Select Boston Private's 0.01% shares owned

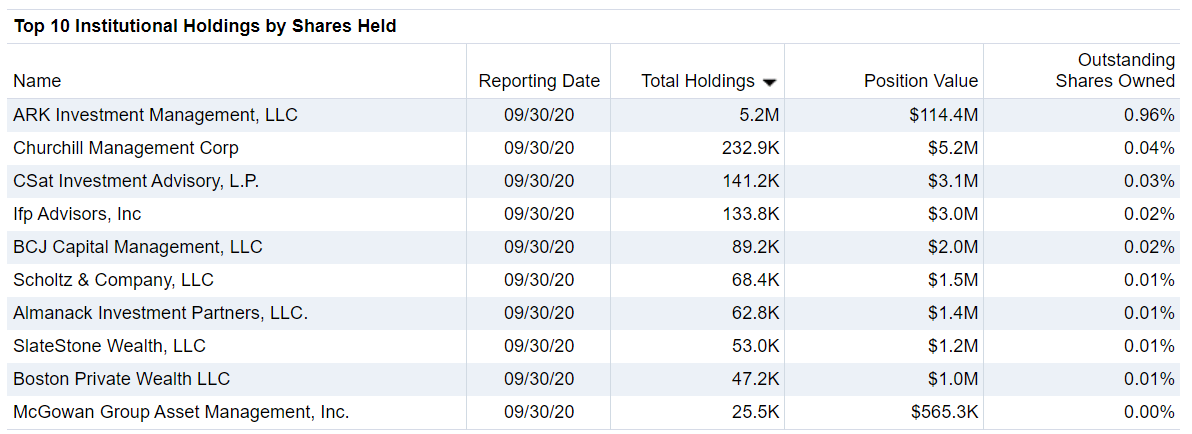coord(1149,379)
